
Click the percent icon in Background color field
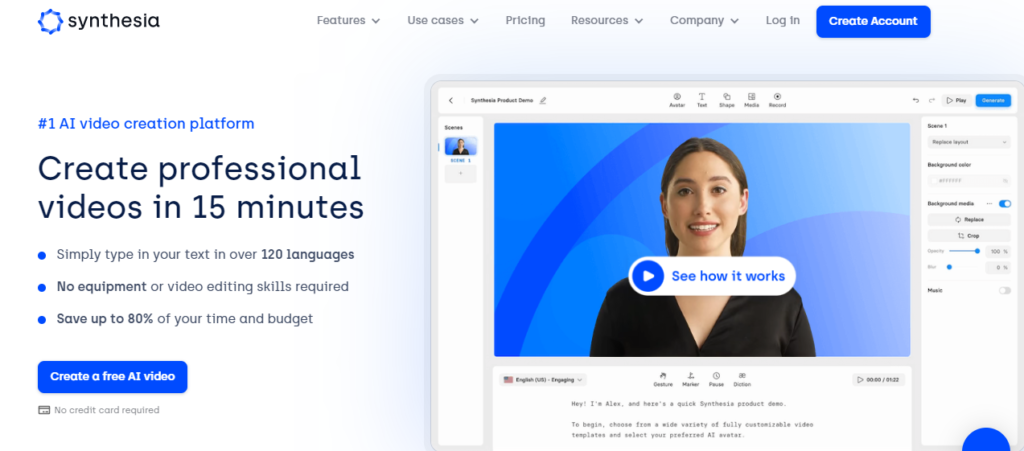coord(1005,181)
